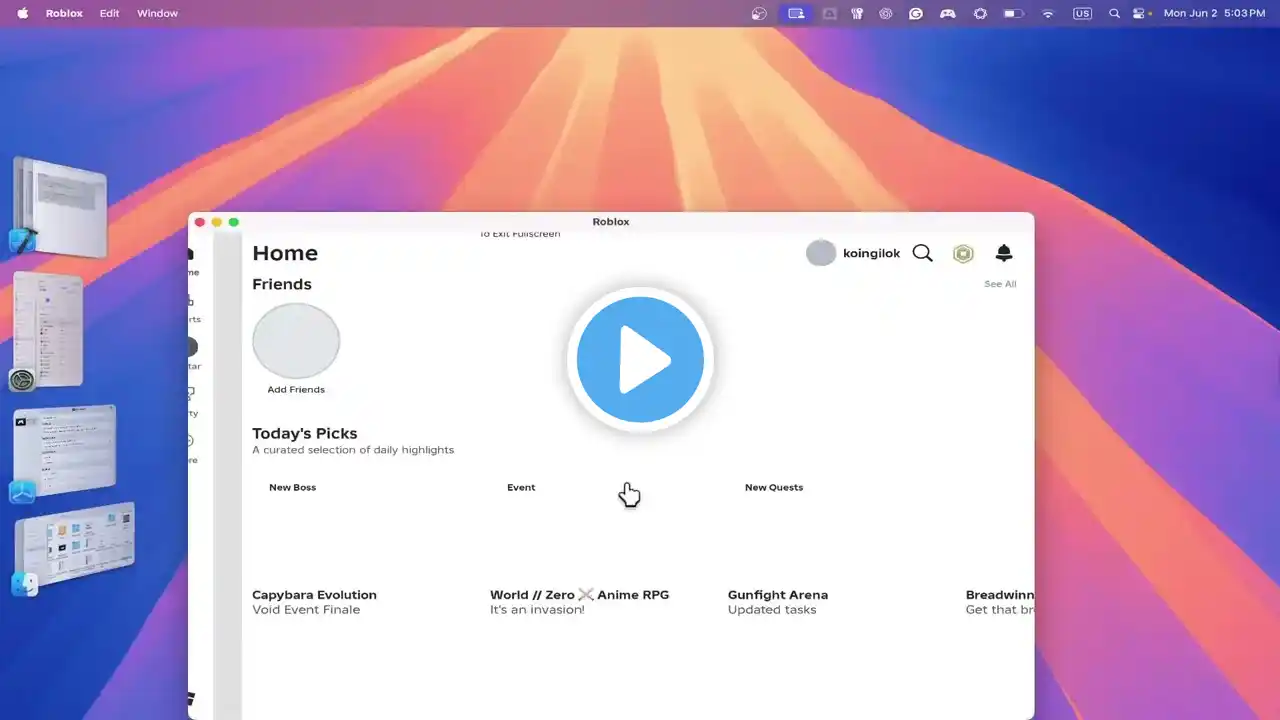Screen dimensions: 1280x720
Task: Play the video with the blue play button
Action: tap(640, 360)
